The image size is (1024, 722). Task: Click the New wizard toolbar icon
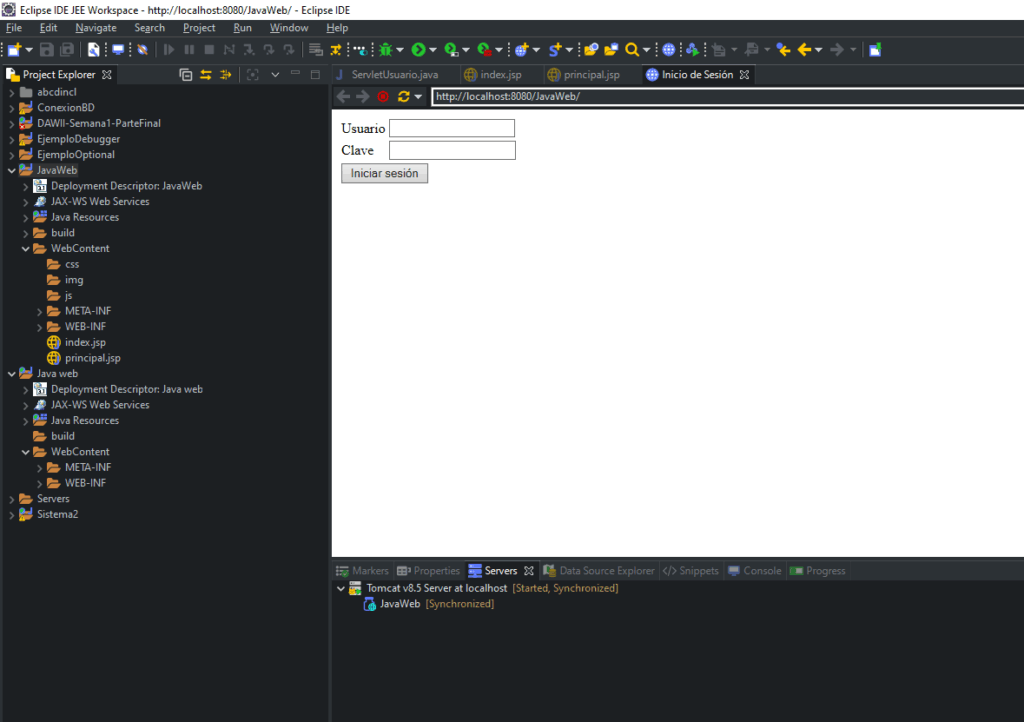tap(14, 49)
